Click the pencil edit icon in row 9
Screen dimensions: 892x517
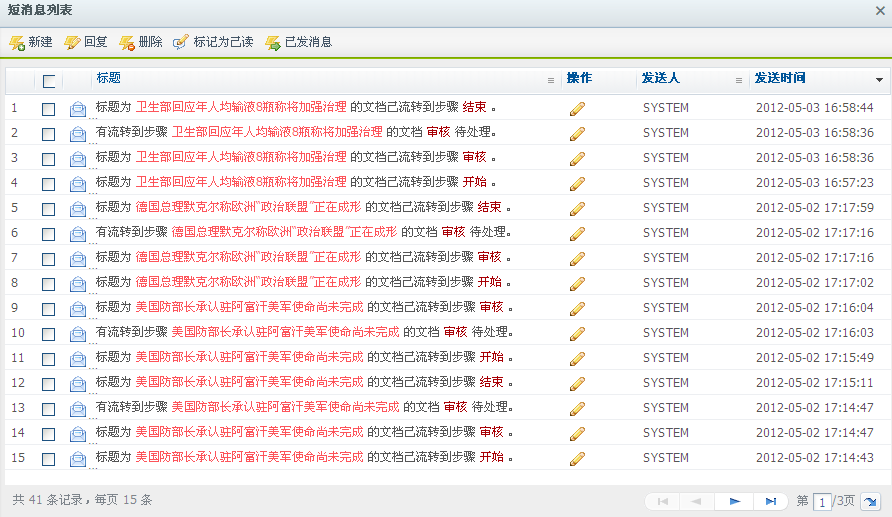click(x=577, y=308)
